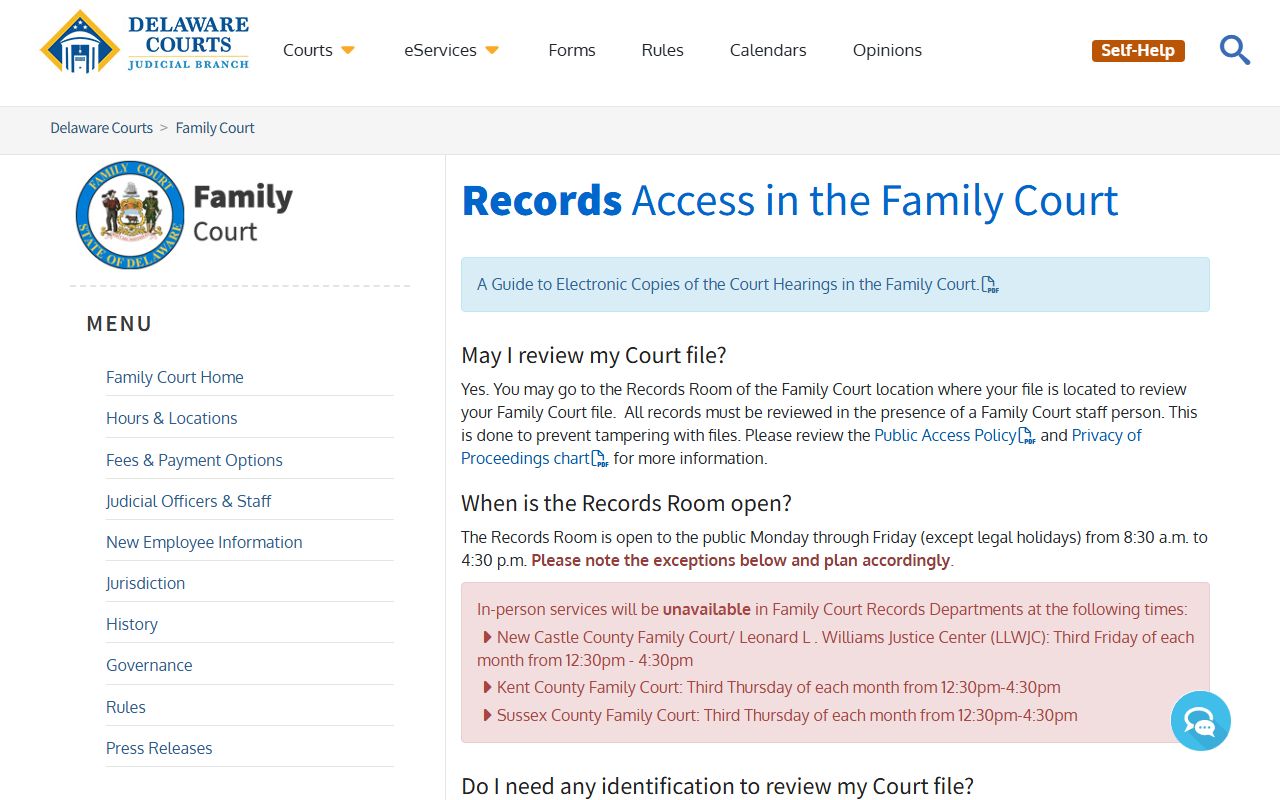Image resolution: width=1280 pixels, height=800 pixels.
Task: Expand the Courts dropdown menu
Action: (x=319, y=50)
